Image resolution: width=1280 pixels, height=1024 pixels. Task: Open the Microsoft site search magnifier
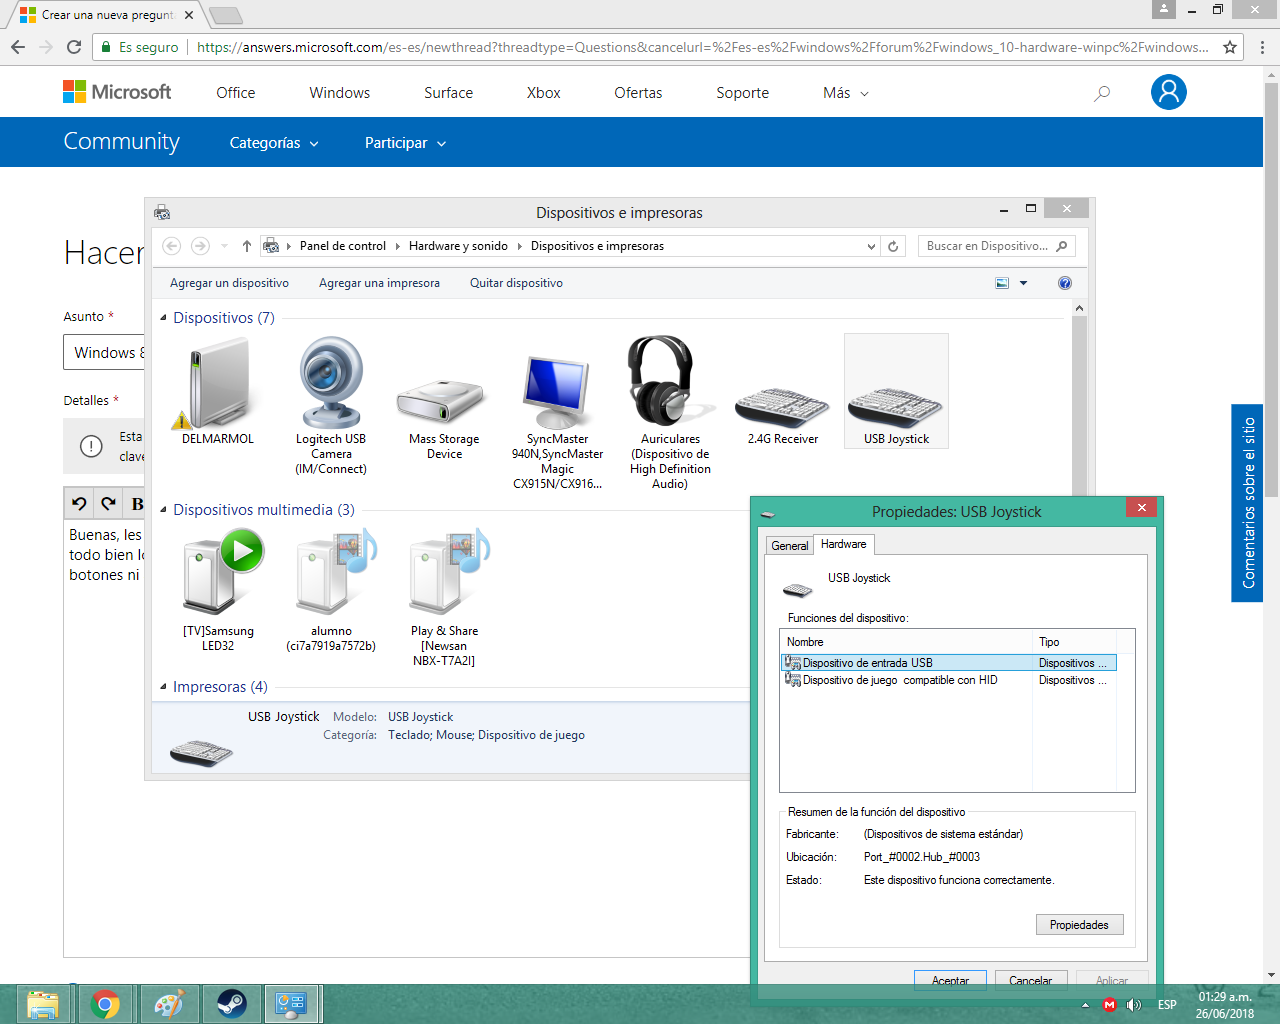(1102, 93)
